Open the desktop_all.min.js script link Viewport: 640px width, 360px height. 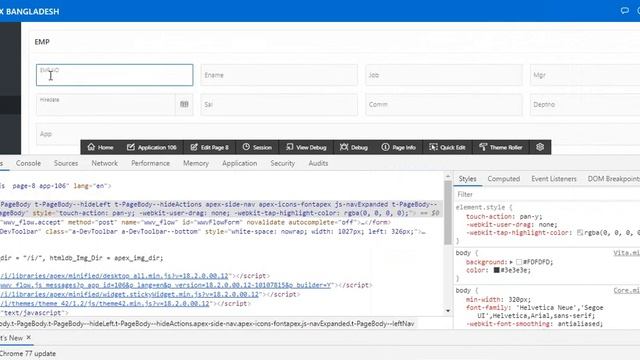click(114, 276)
